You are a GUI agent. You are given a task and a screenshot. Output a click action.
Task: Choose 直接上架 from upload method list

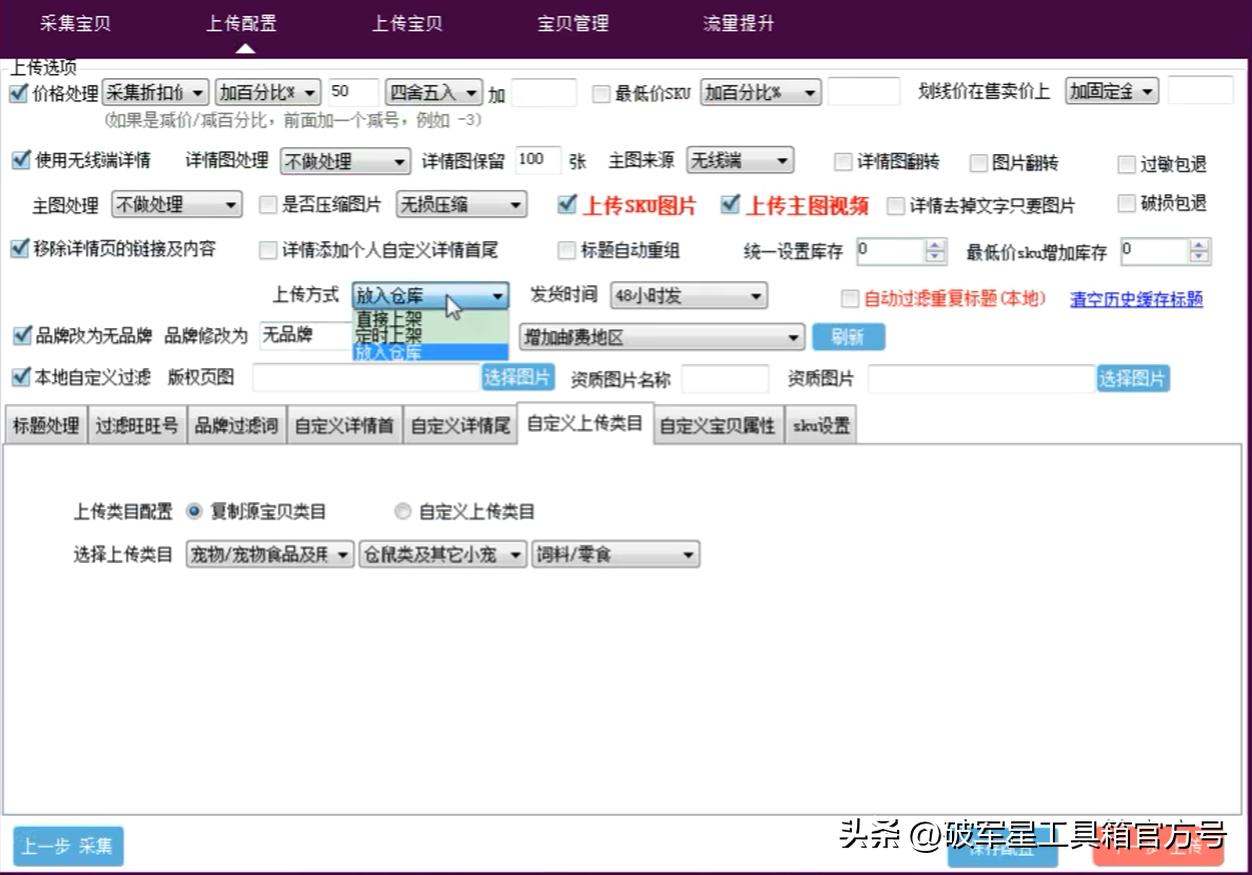click(389, 319)
